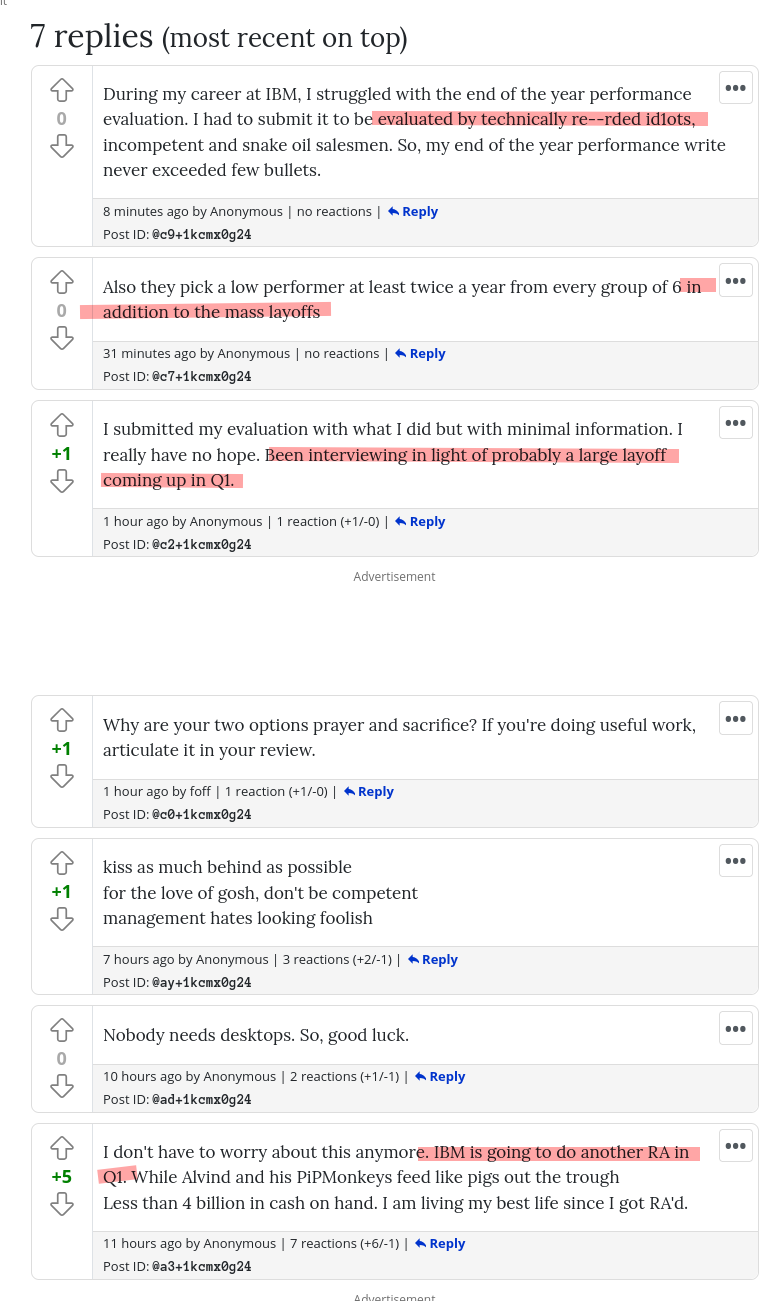Image resolution: width=772 pixels, height=1301 pixels.
Task: Reply to the post from 11 hours ago
Action: coord(440,1244)
